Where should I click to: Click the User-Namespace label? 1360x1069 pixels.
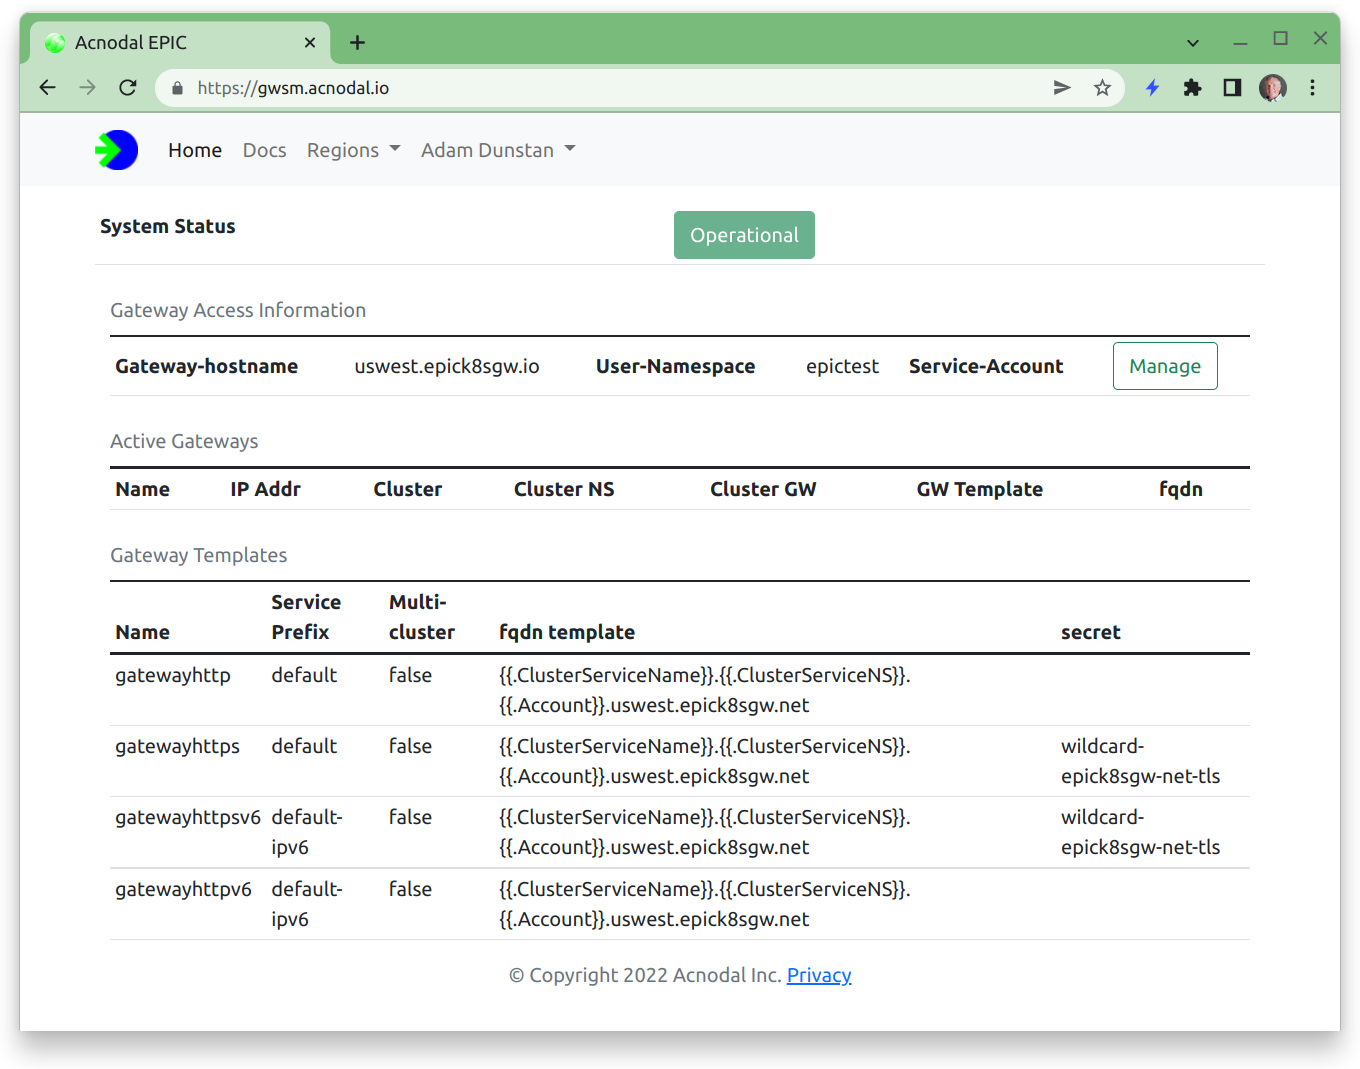pos(675,366)
